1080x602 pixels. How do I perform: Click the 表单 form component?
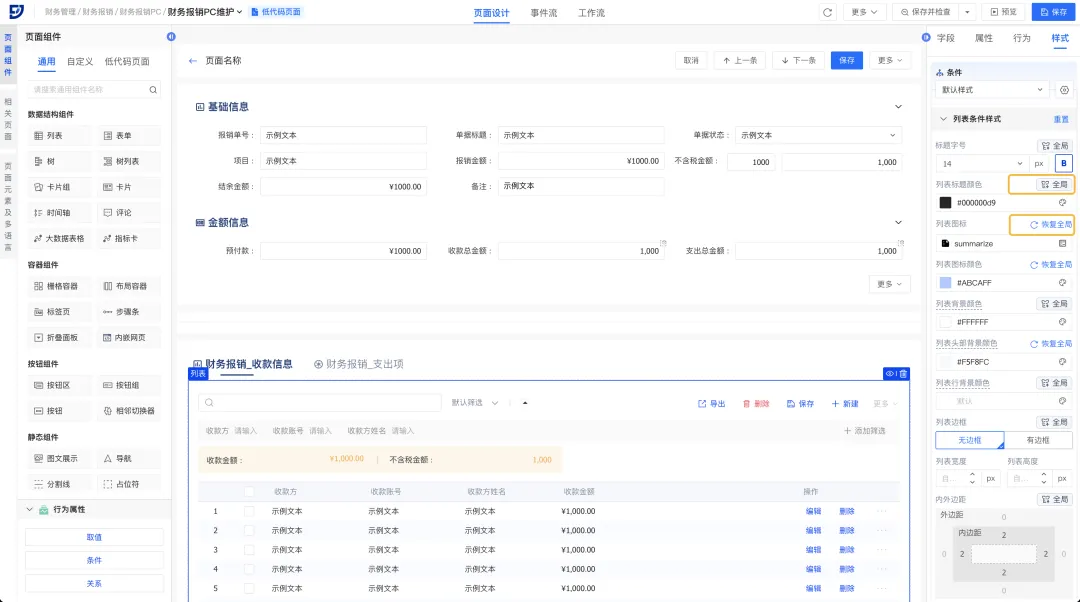(x=129, y=136)
